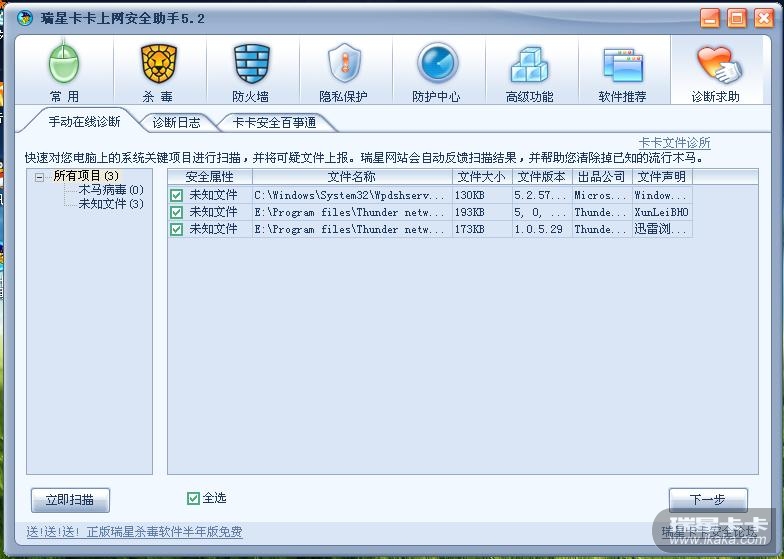
Task: Sort by the 文件声明 column header
Action: pyautogui.click(x=662, y=176)
